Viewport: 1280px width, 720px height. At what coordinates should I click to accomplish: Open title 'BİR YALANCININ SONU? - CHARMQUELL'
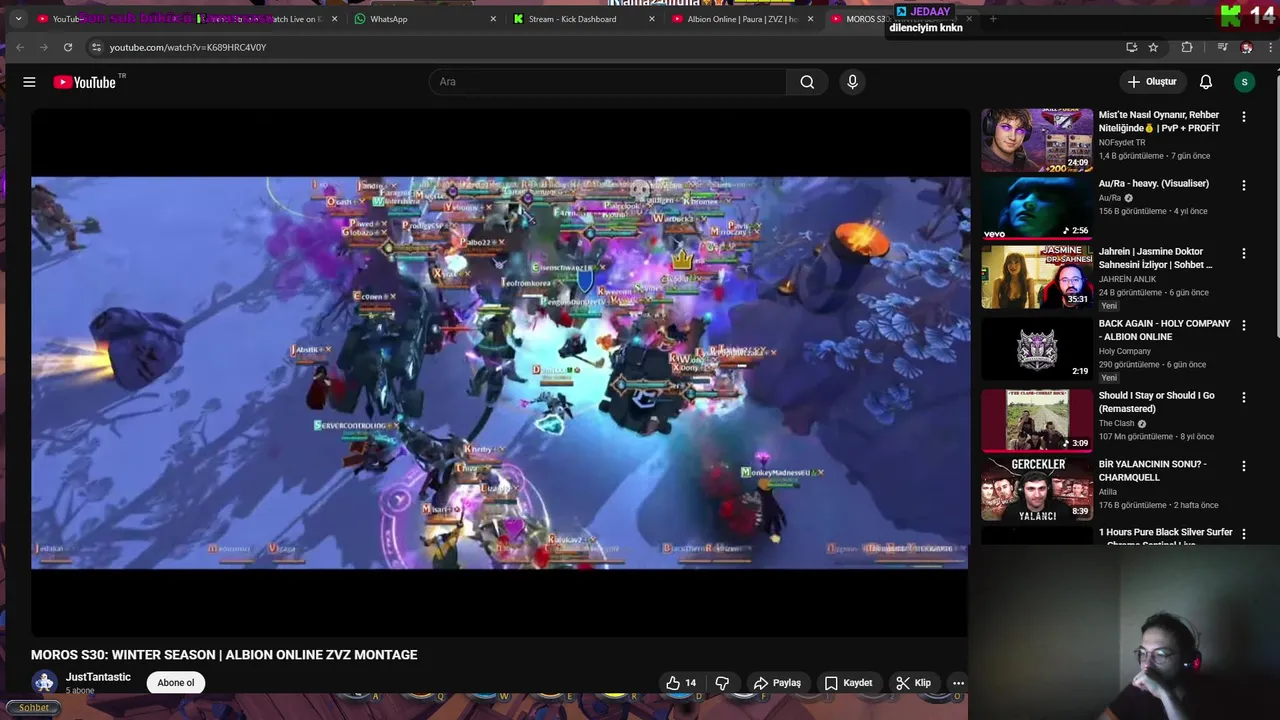coord(1153,471)
